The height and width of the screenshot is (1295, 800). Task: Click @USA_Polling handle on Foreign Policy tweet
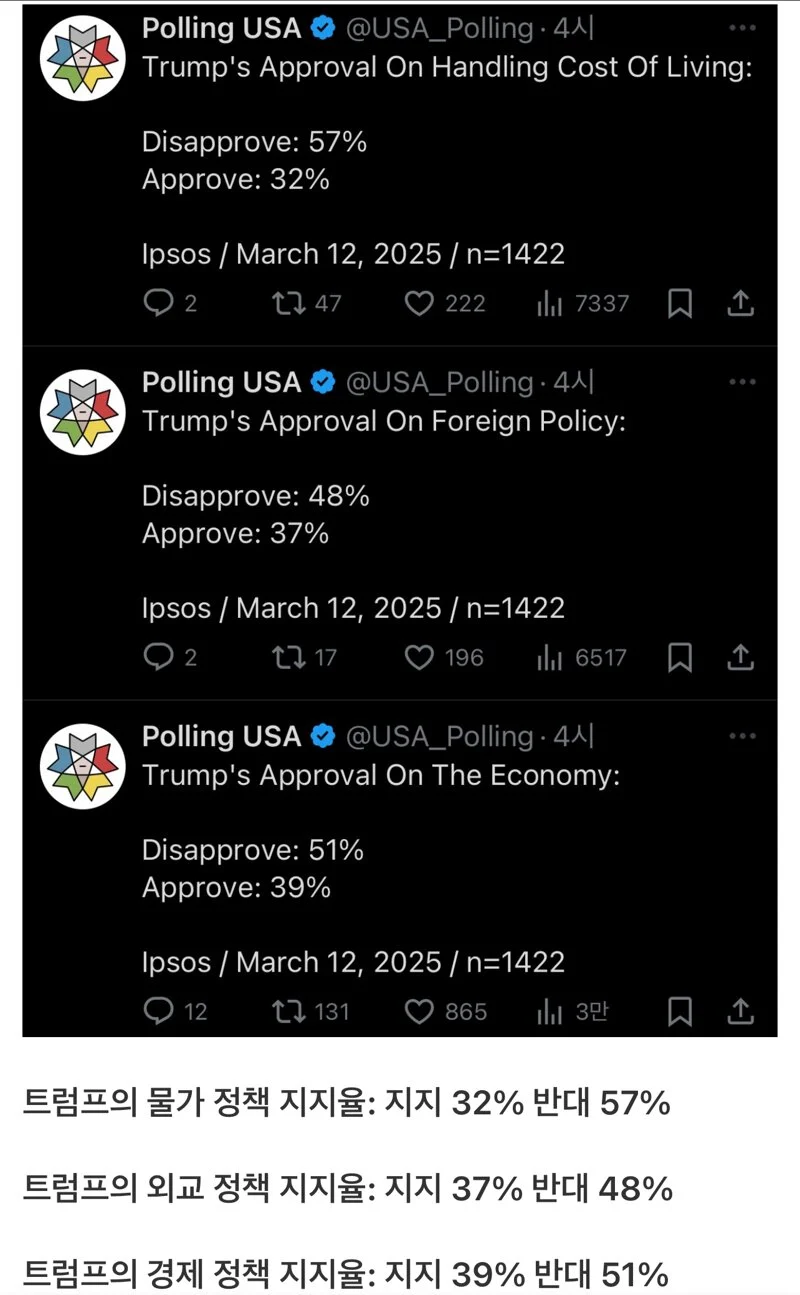[439, 382]
